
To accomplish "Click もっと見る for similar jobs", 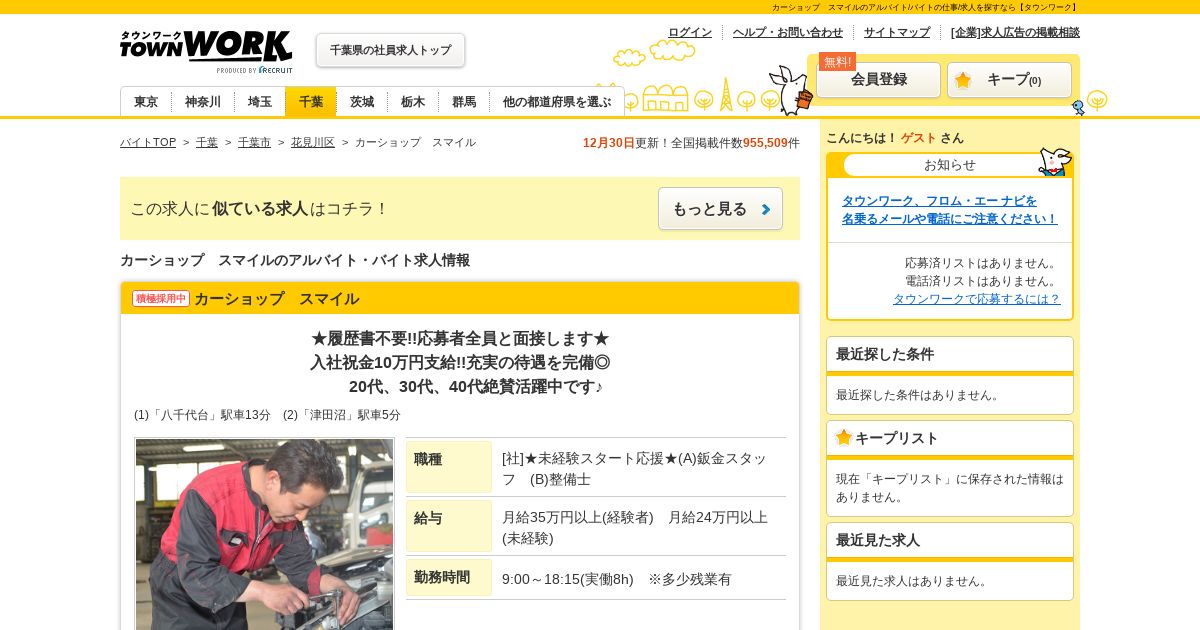I will pos(720,209).
